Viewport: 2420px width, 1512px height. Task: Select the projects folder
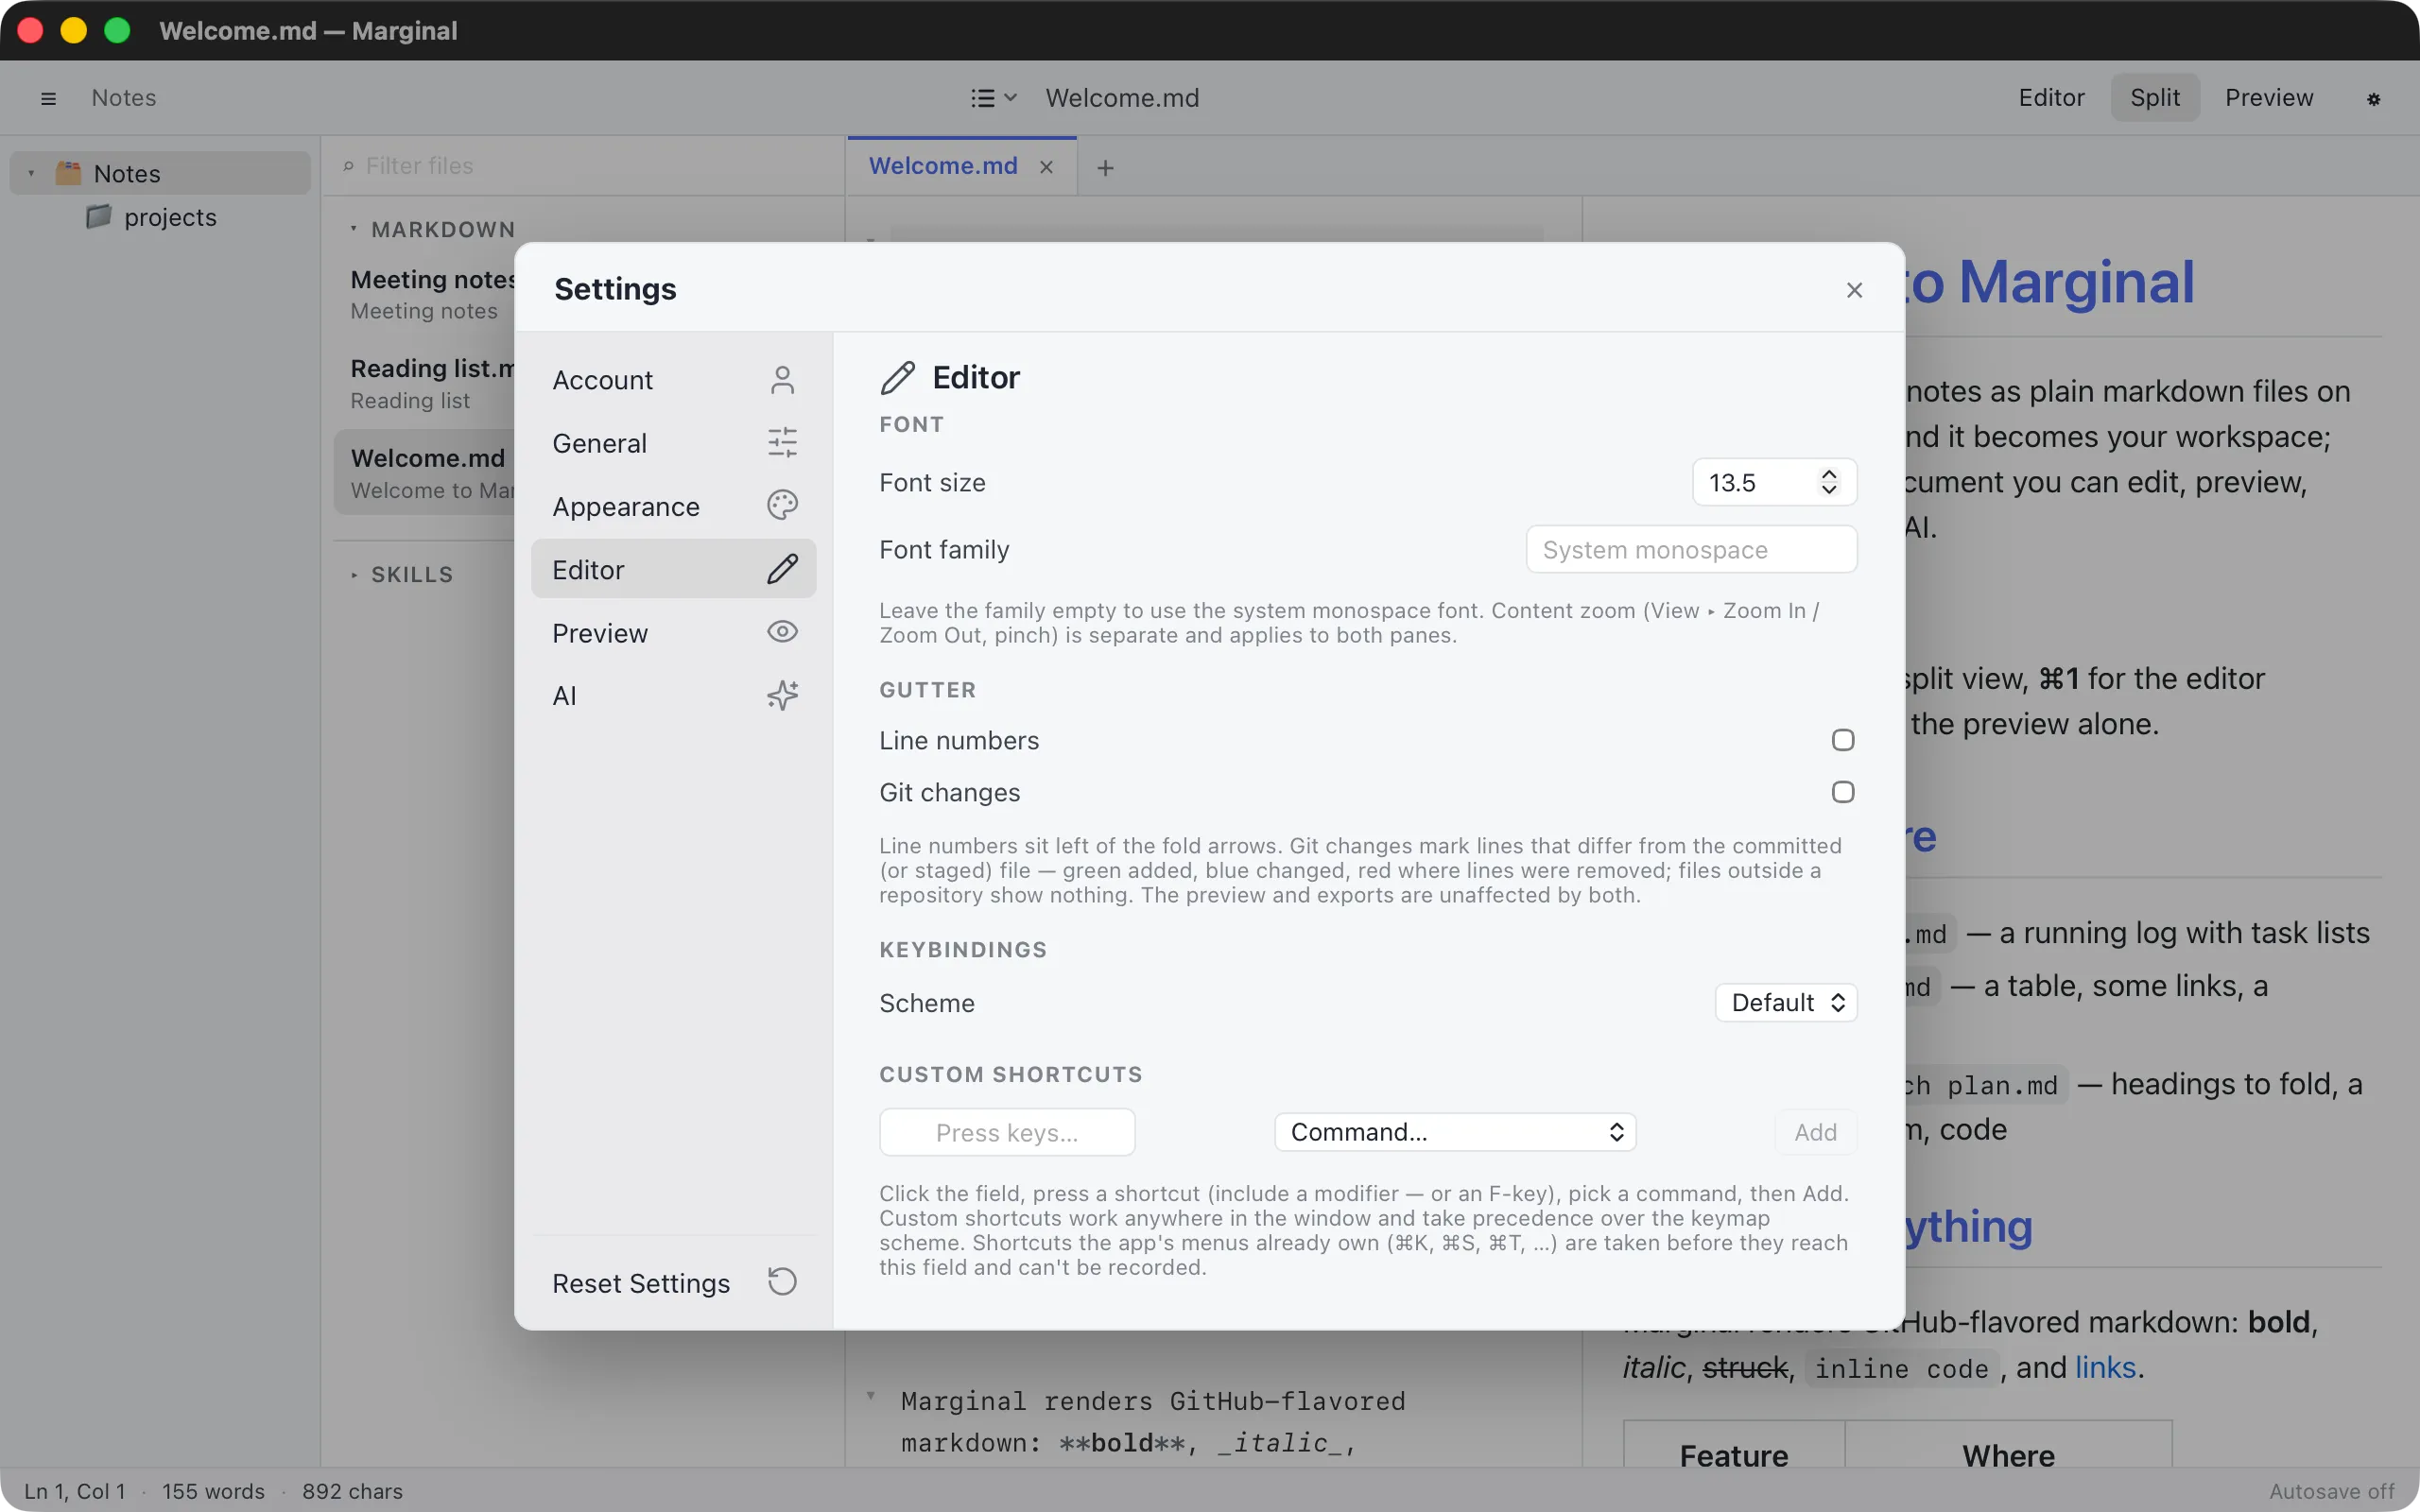point(170,217)
